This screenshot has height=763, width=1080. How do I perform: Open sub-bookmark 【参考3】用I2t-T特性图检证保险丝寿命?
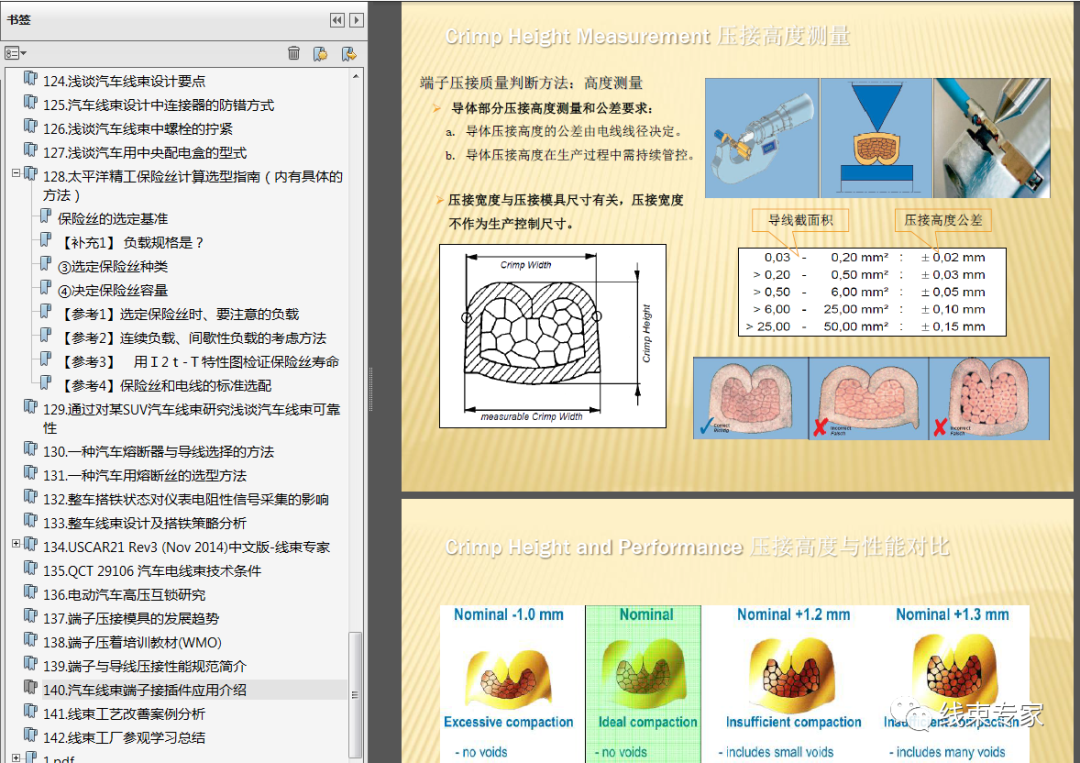click(198, 362)
